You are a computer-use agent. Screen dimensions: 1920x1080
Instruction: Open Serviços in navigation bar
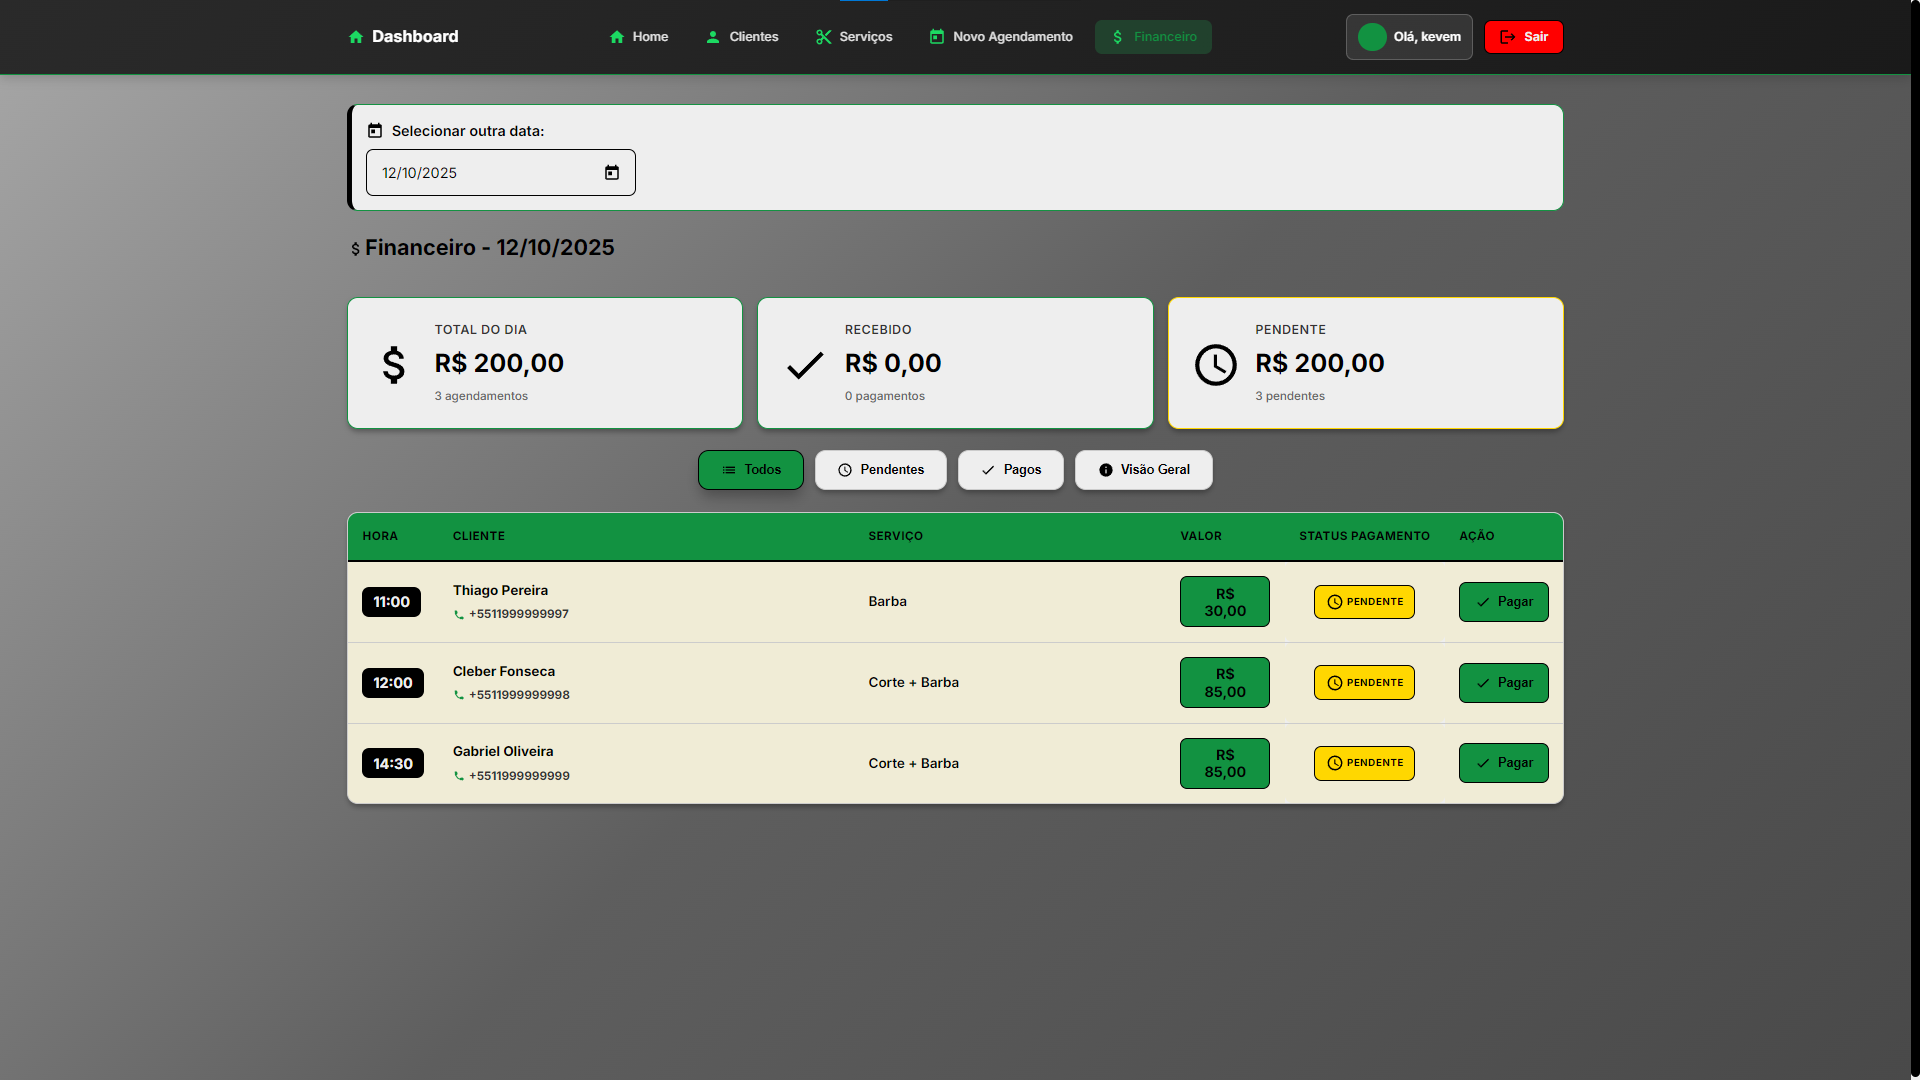coord(854,37)
